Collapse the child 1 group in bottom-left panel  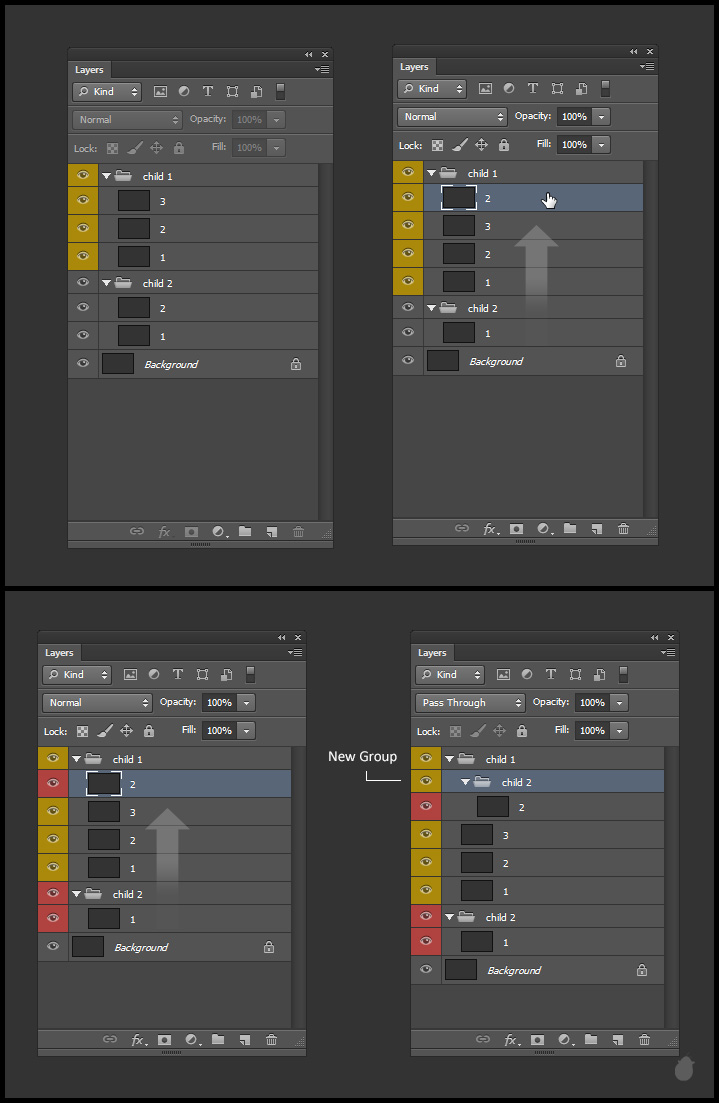(x=76, y=760)
